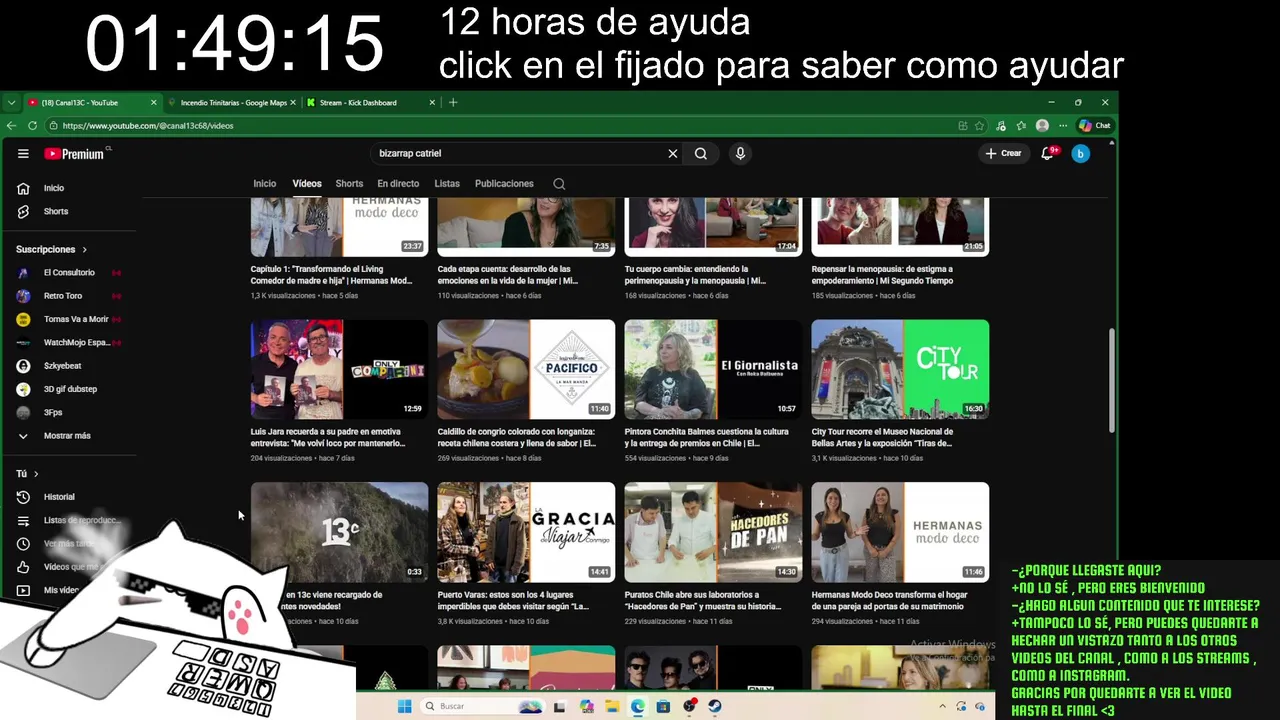Open account avatar menu "b"
1280x720 pixels.
pos(1080,154)
